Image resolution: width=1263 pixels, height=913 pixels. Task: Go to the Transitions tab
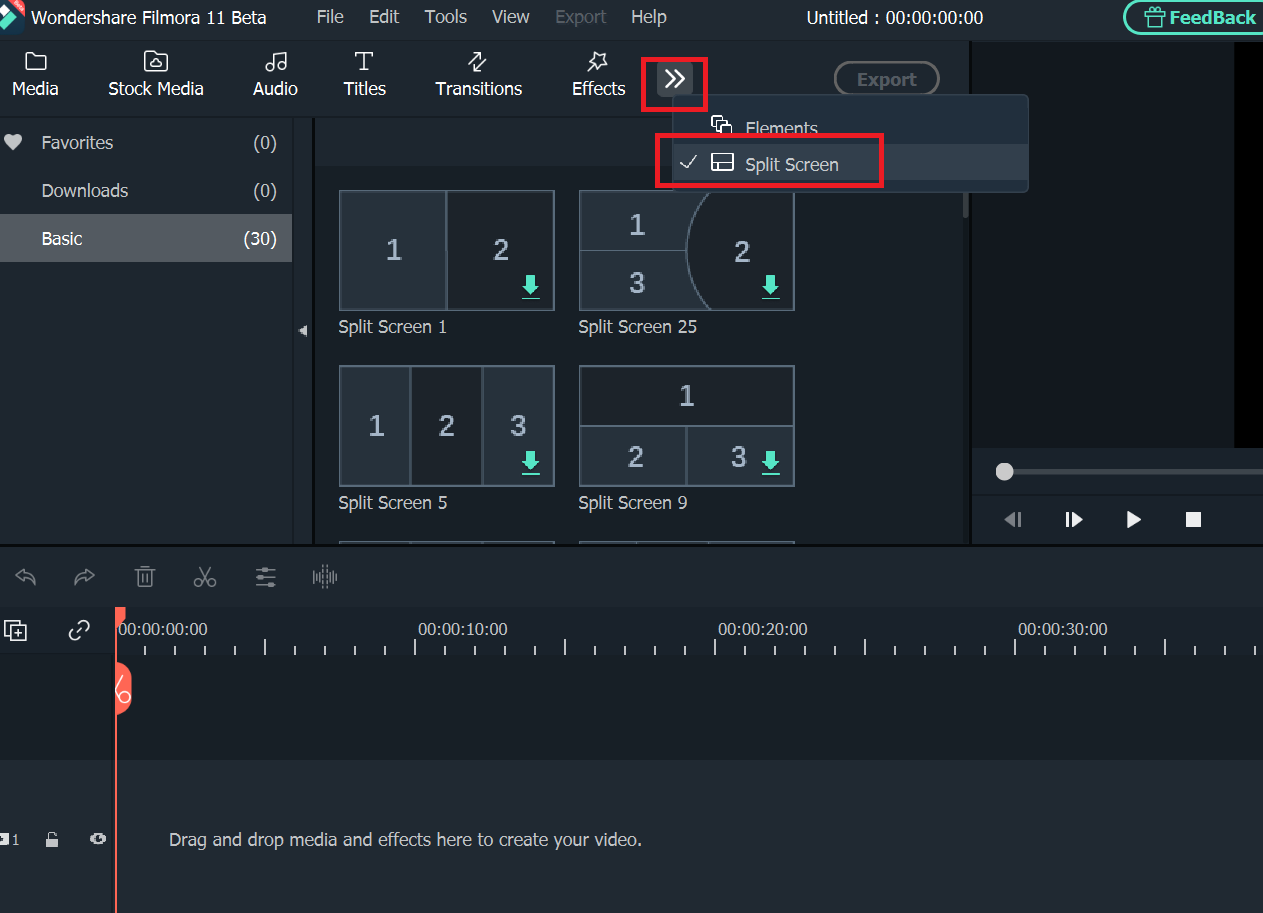478,75
